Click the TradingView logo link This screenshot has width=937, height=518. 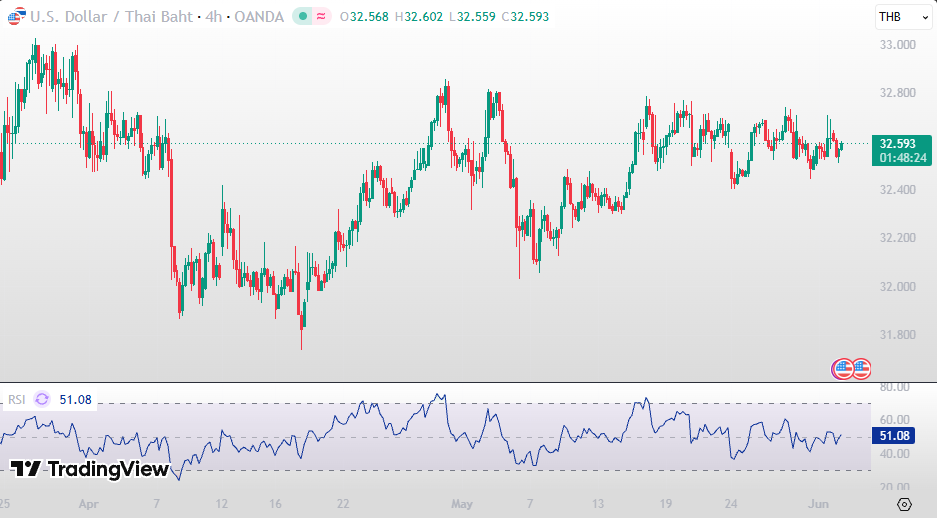tap(90, 469)
